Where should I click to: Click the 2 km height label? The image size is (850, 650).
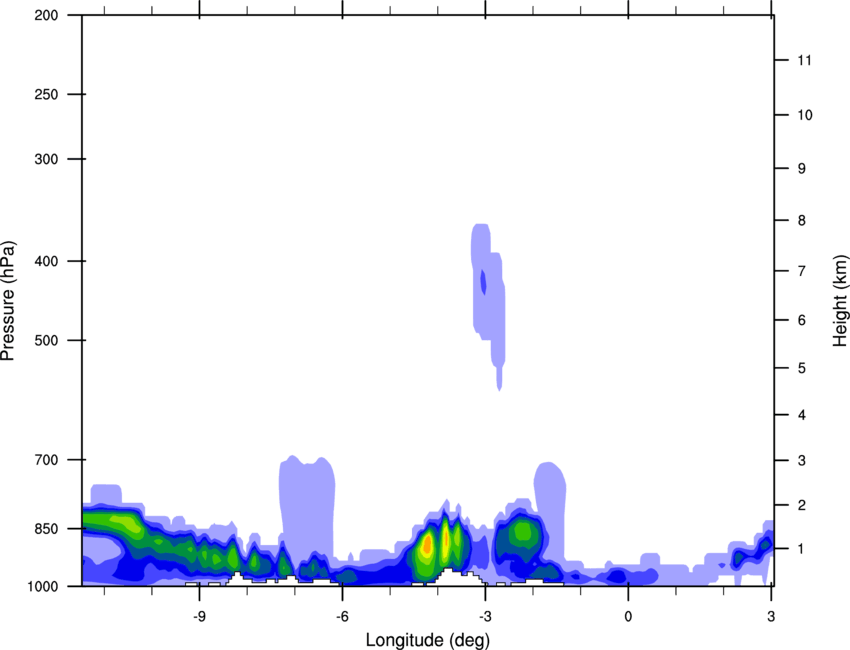(x=802, y=505)
